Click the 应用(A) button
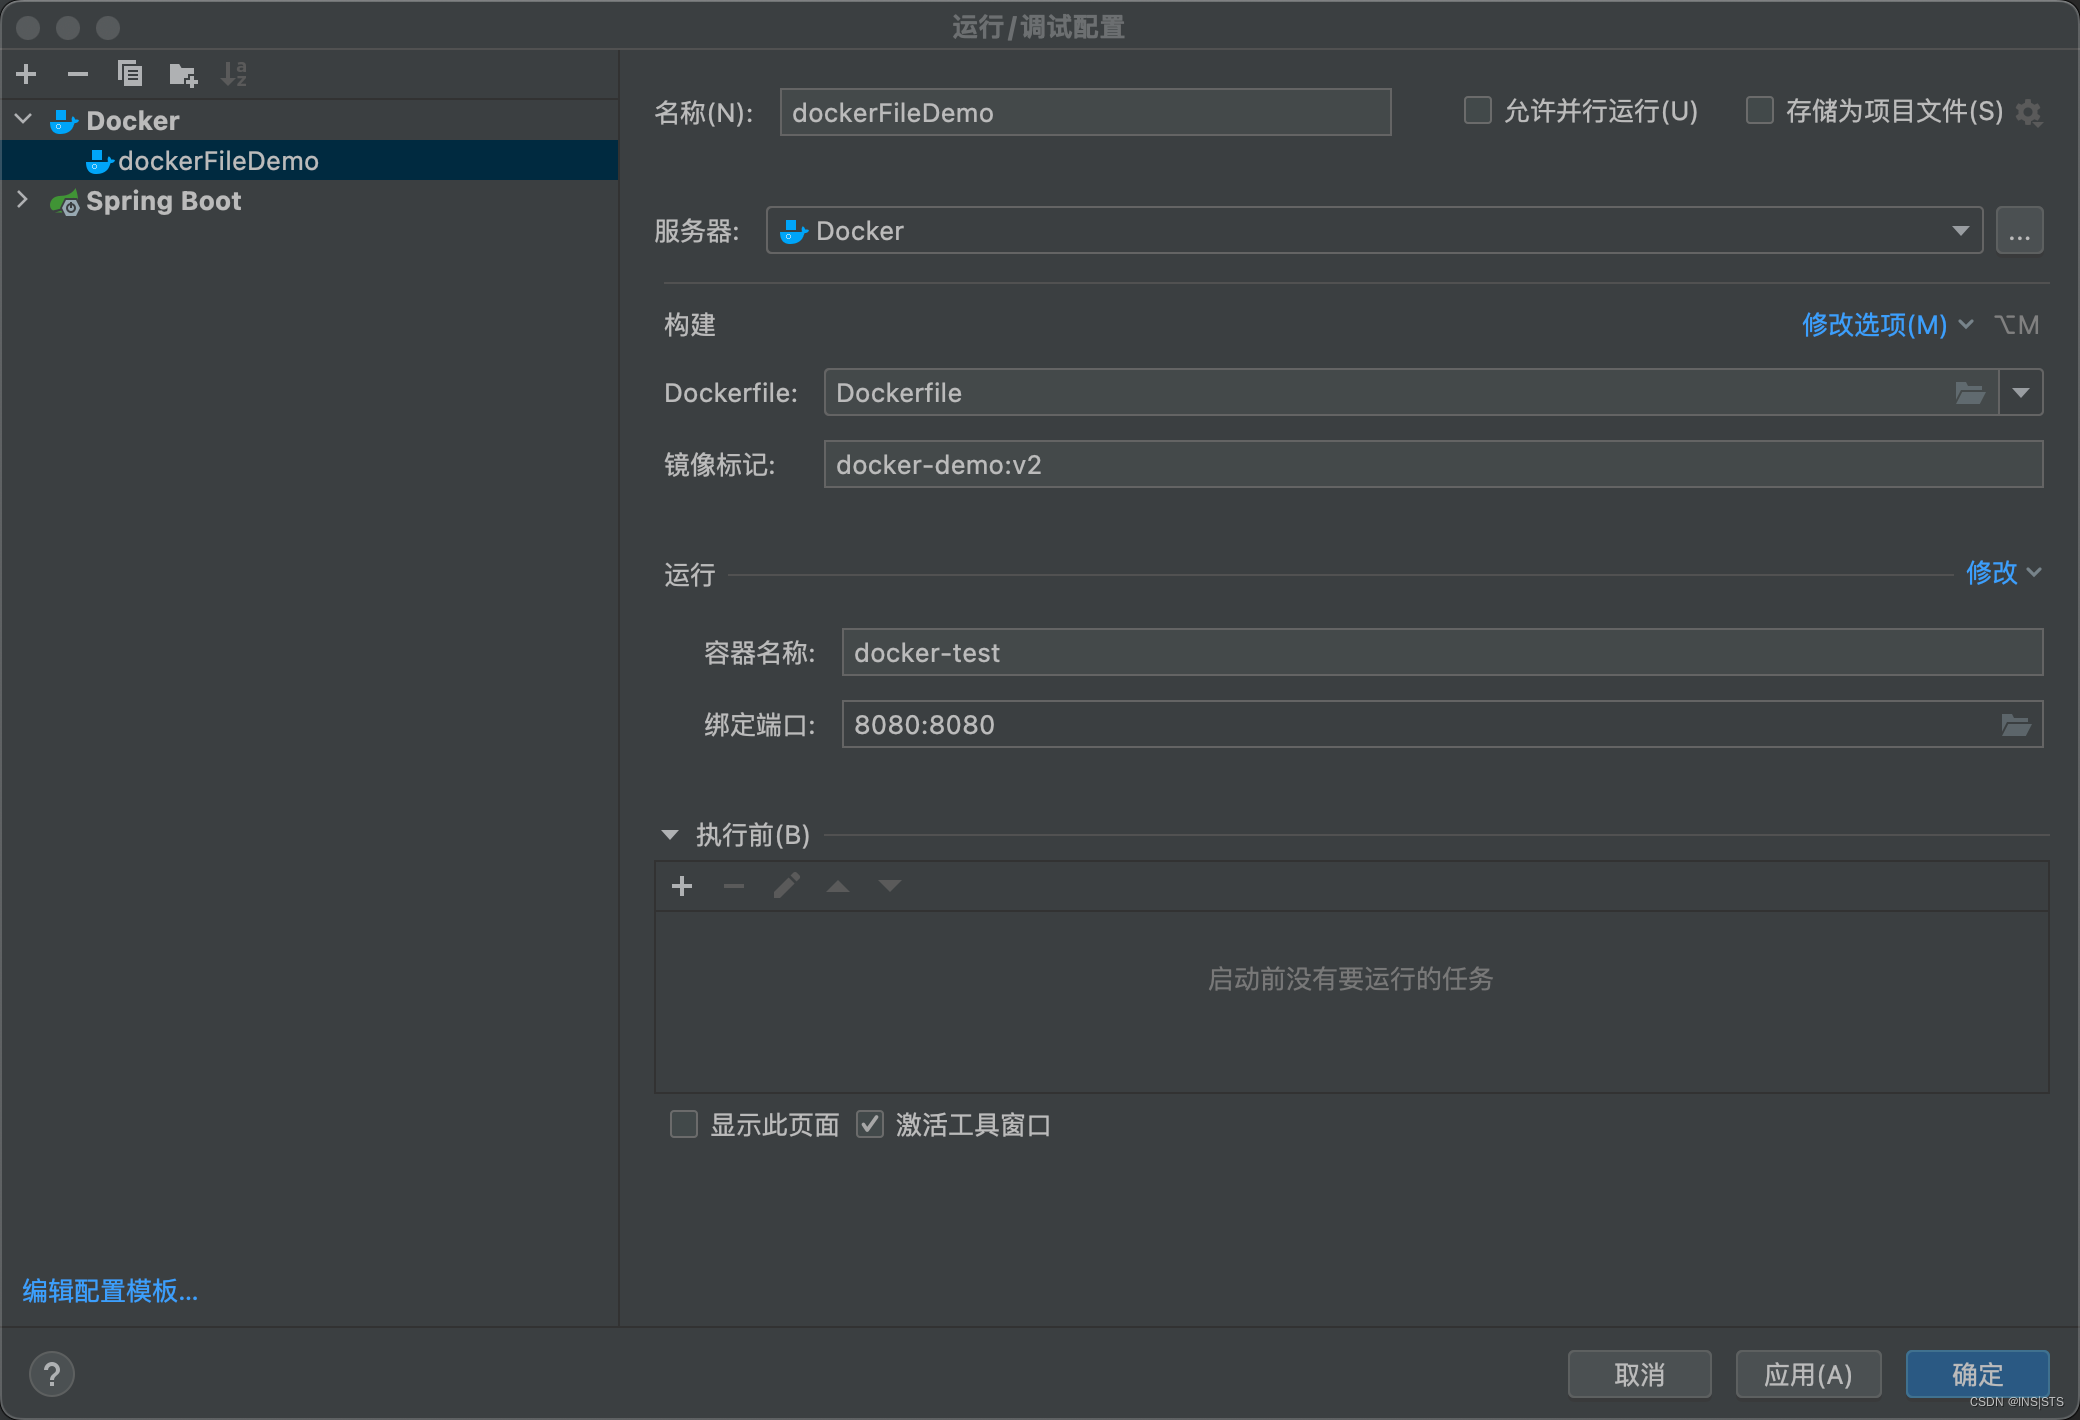The width and height of the screenshot is (2080, 1420). click(1808, 1374)
